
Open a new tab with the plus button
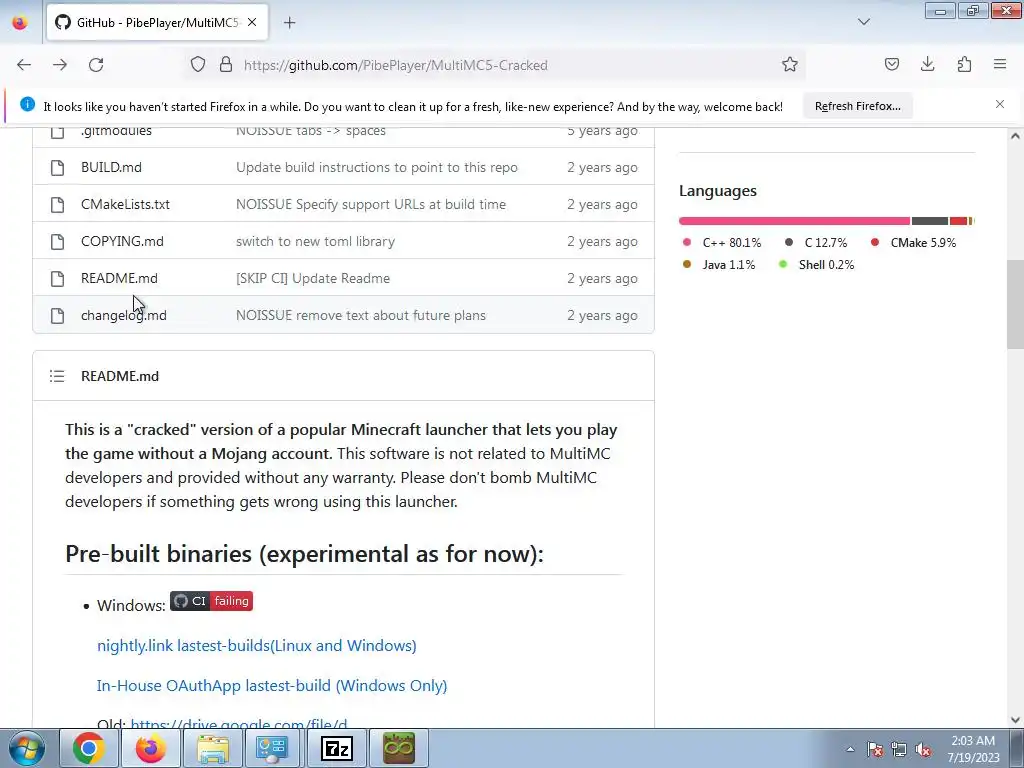click(x=289, y=23)
